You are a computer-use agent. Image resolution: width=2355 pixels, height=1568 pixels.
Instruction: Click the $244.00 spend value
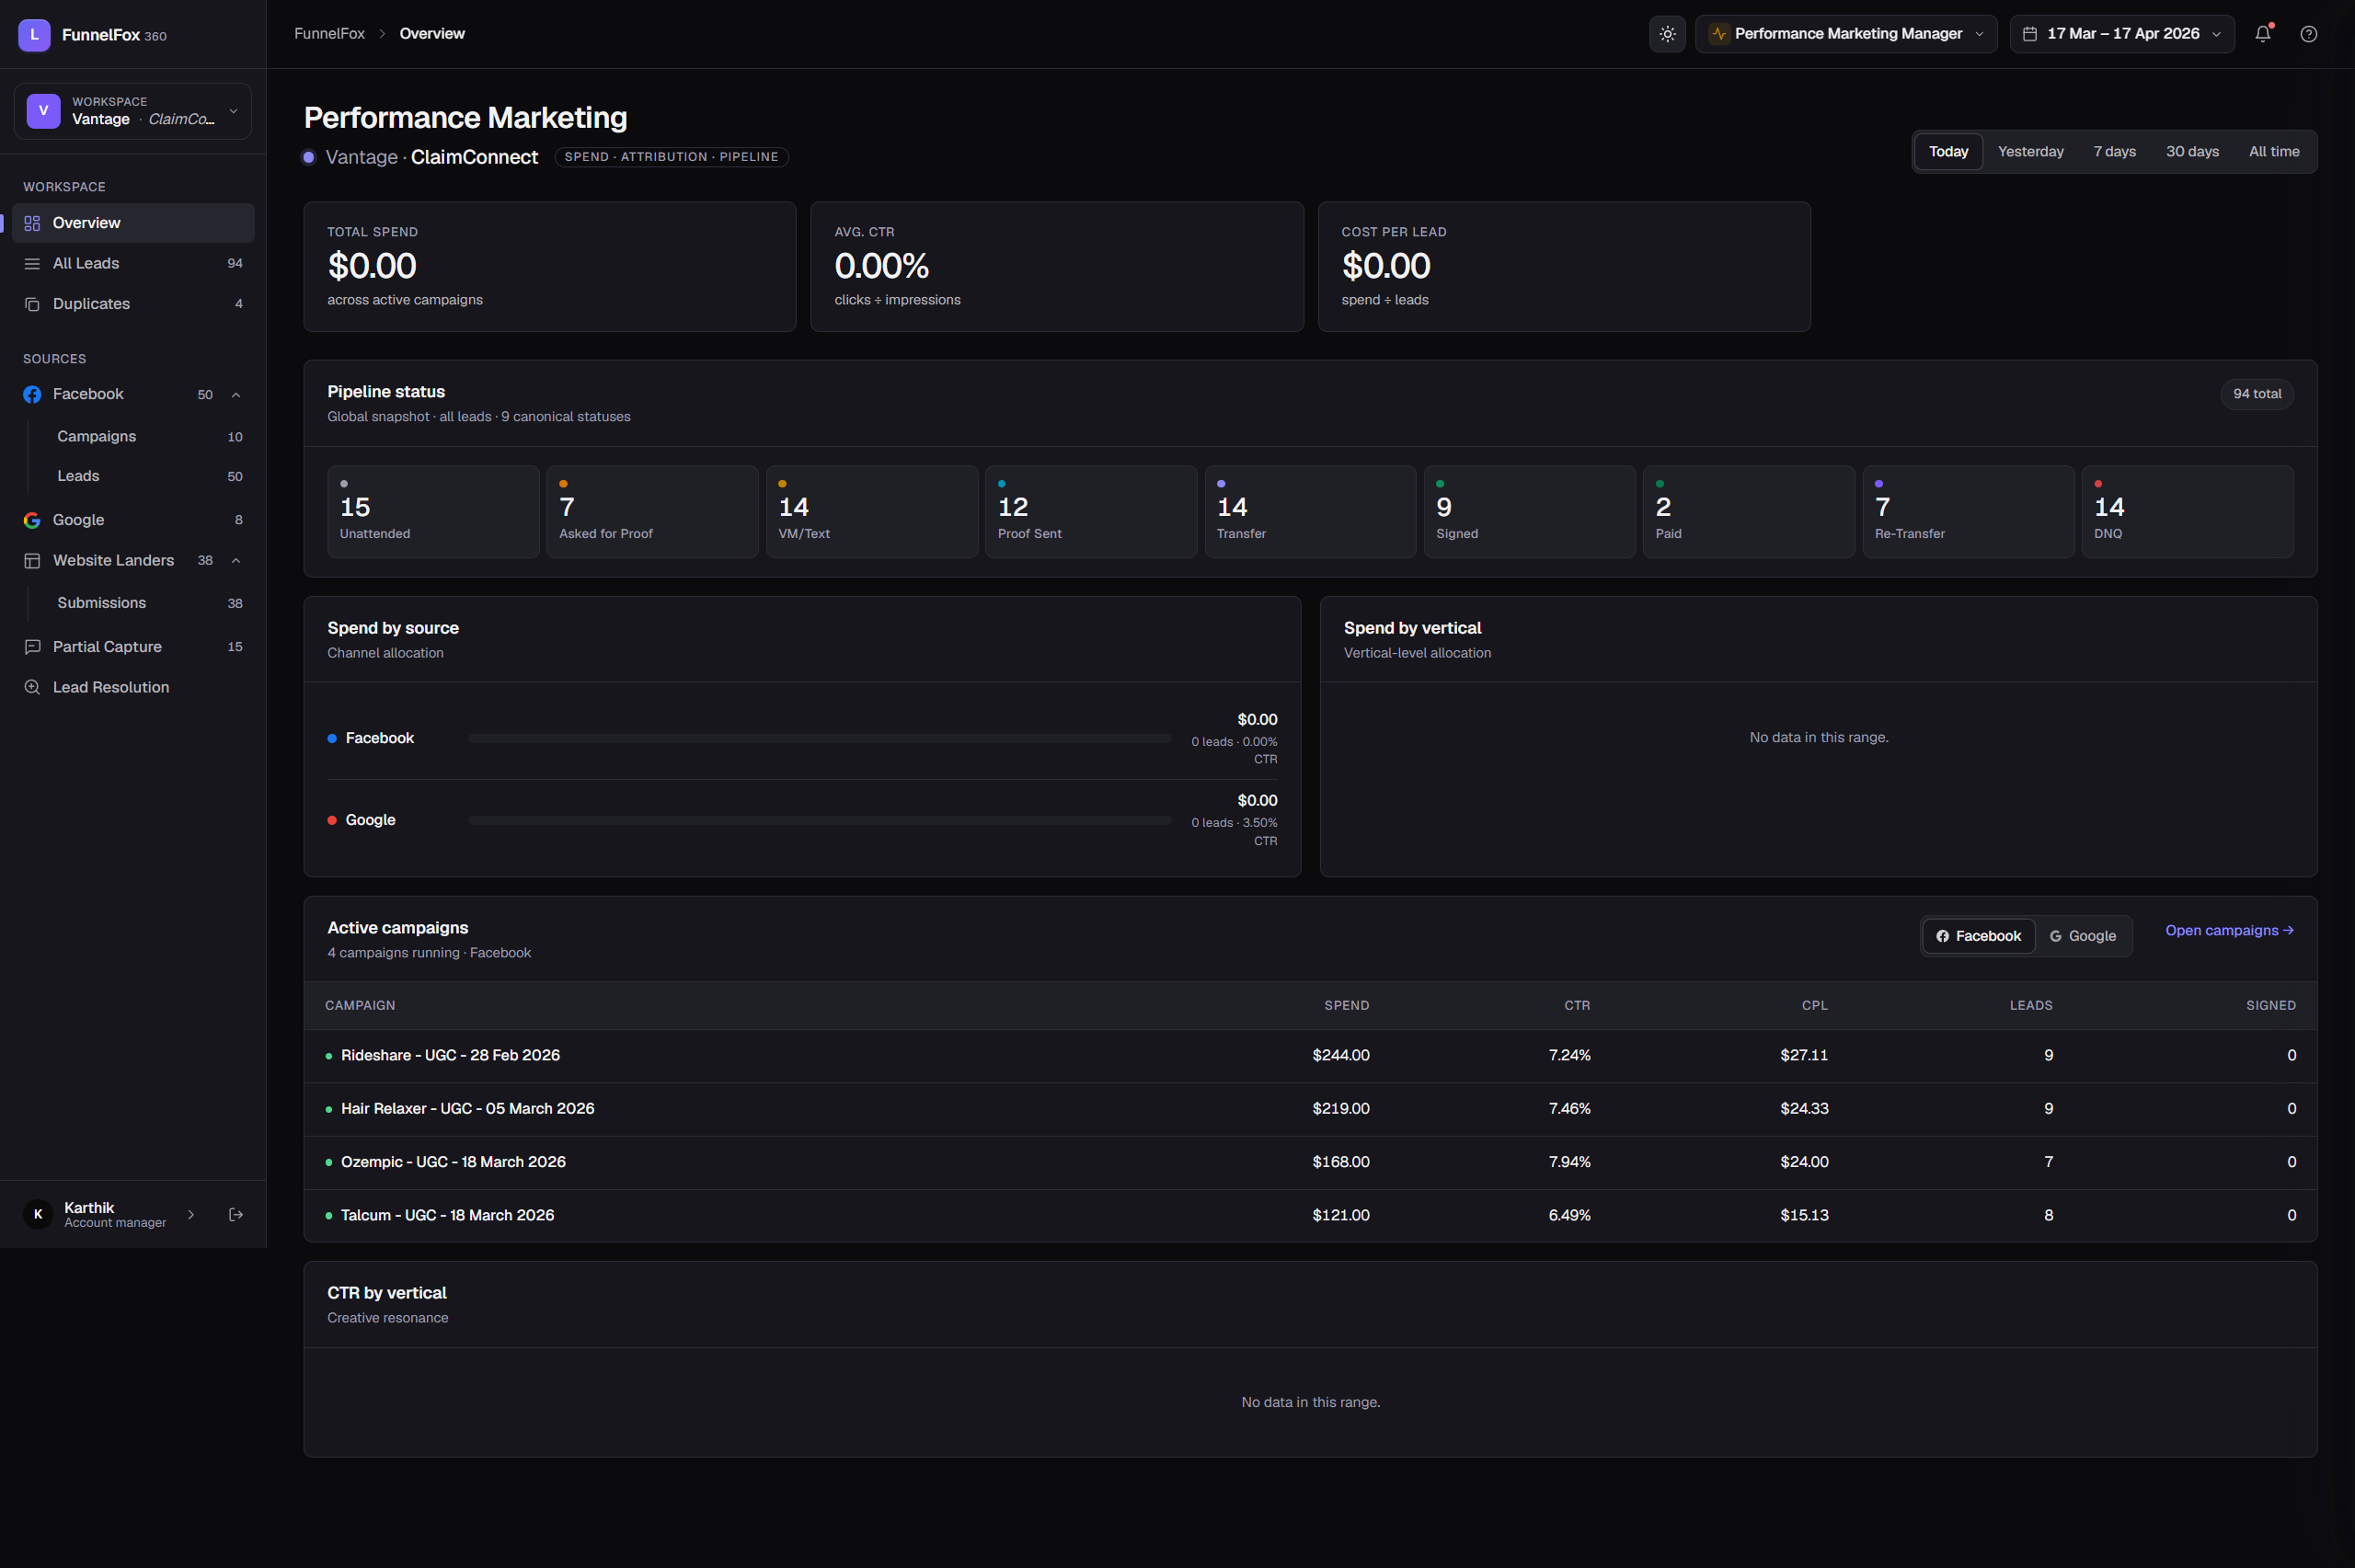point(1340,1056)
